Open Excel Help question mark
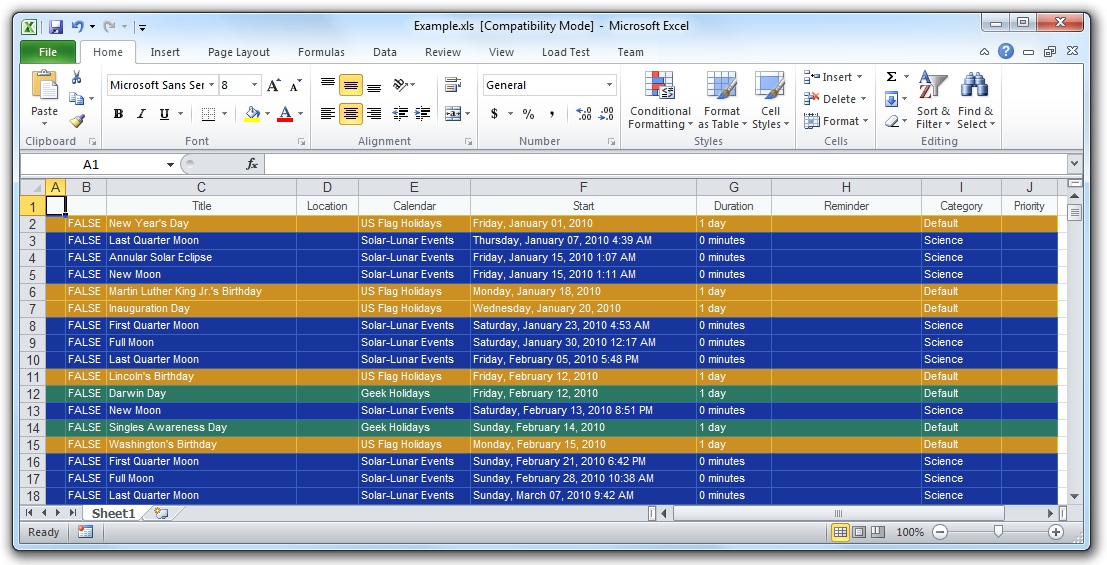Screen dimensions: 1107x565 click(x=1006, y=52)
